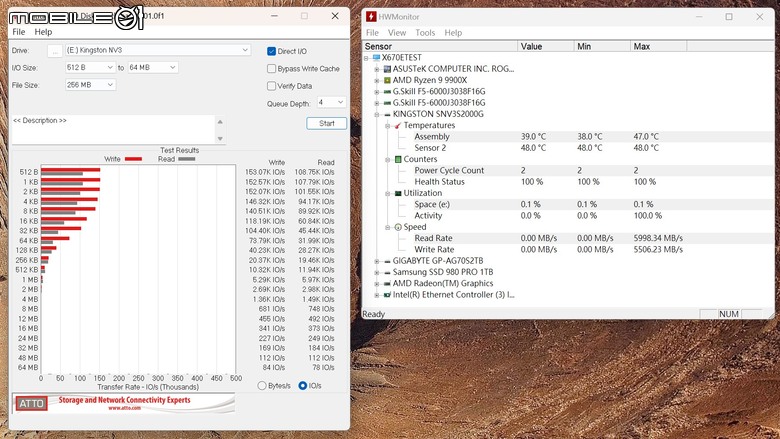Open the Drive dropdown showing Kingston NV3

158,50
